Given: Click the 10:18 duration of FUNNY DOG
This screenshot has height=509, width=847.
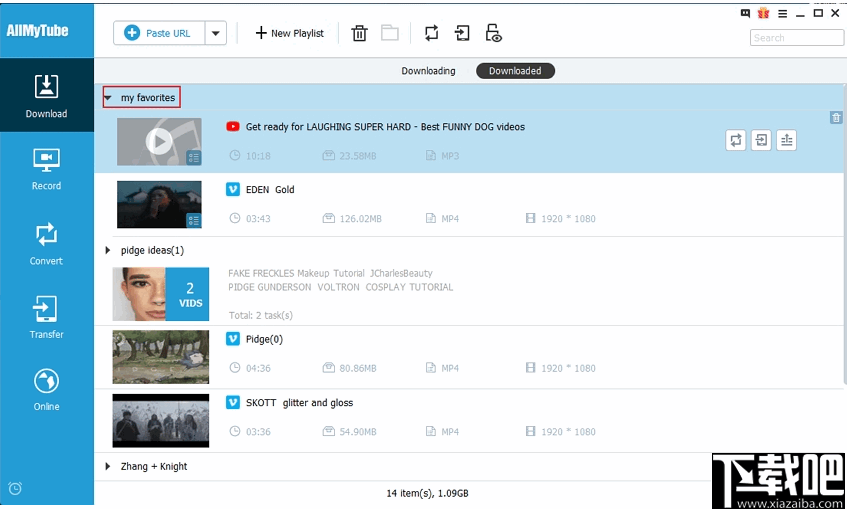Looking at the screenshot, I should pyautogui.click(x=258, y=156).
